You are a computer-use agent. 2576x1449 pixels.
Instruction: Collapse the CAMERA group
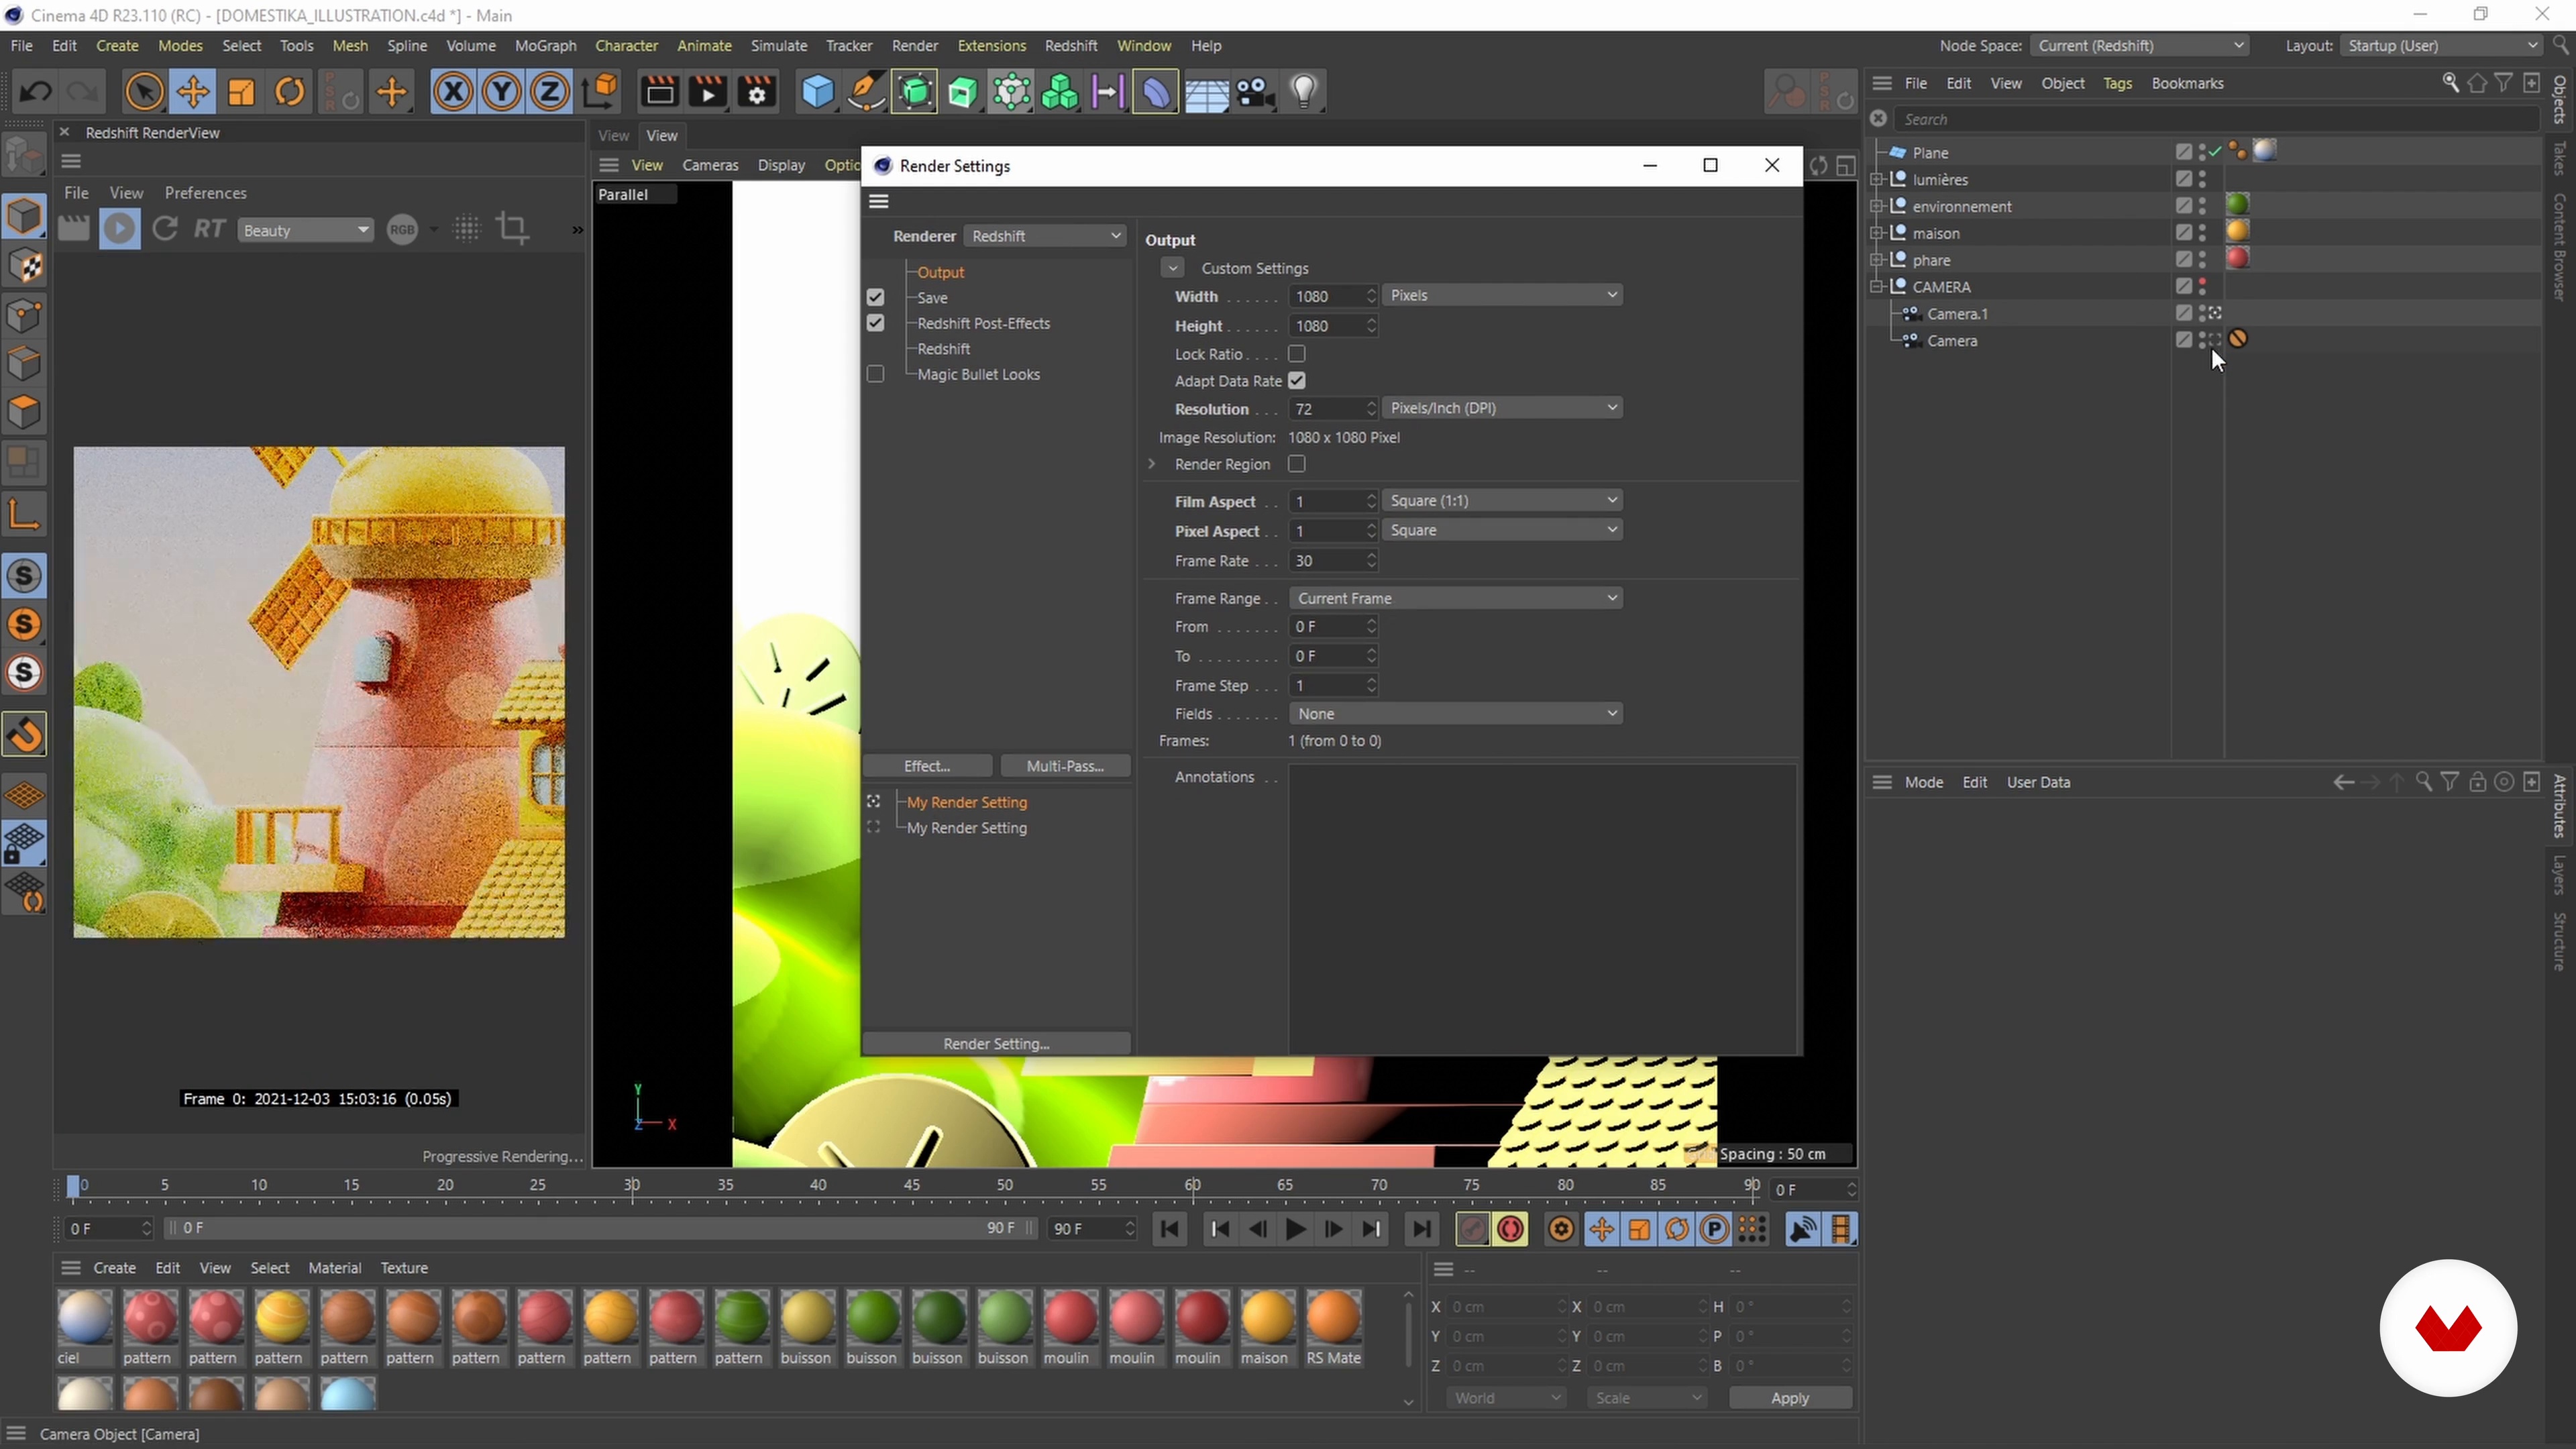[1877, 287]
